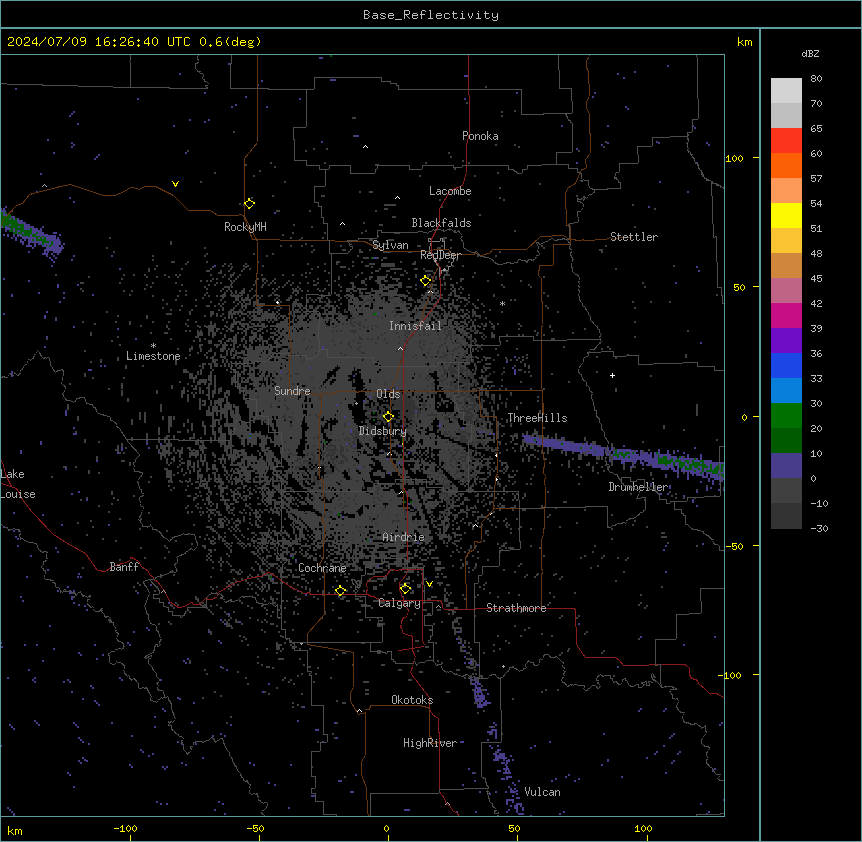The image size is (862, 842).
Task: Click the asterisk marker east of Innisfail
Action: click(x=502, y=303)
